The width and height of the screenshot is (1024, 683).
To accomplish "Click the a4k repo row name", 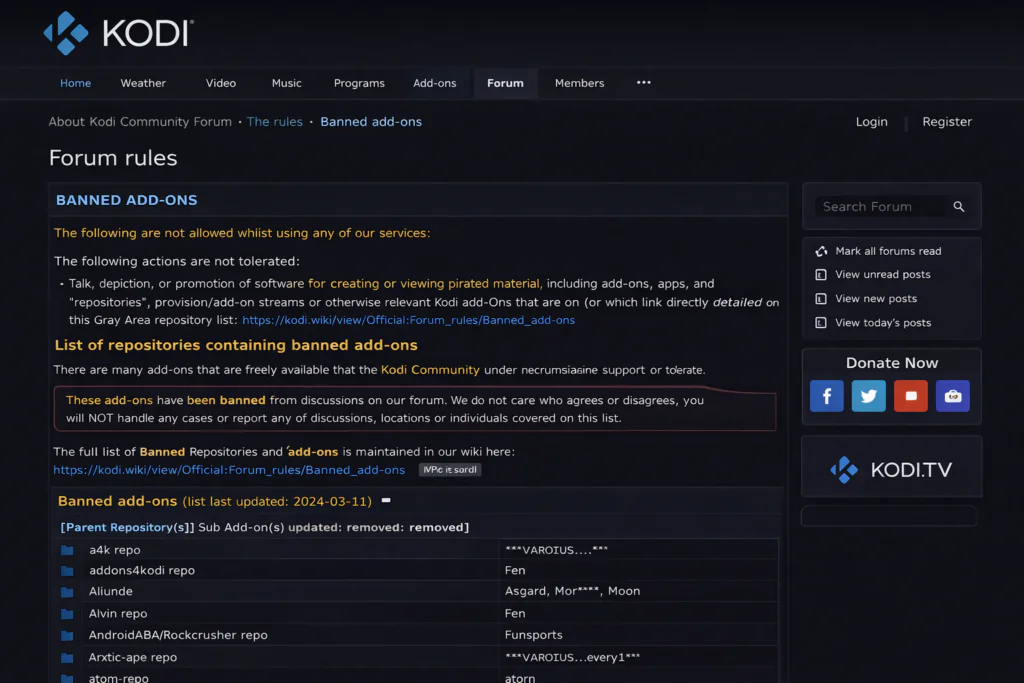I will pos(115,550).
